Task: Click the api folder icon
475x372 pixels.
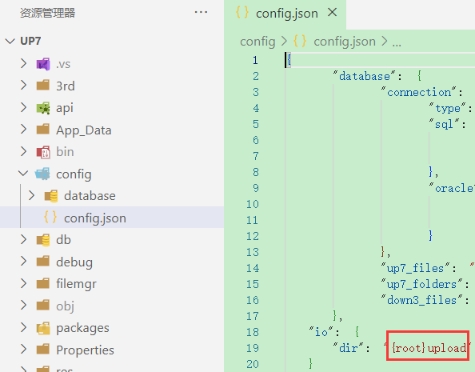Action: [43, 108]
